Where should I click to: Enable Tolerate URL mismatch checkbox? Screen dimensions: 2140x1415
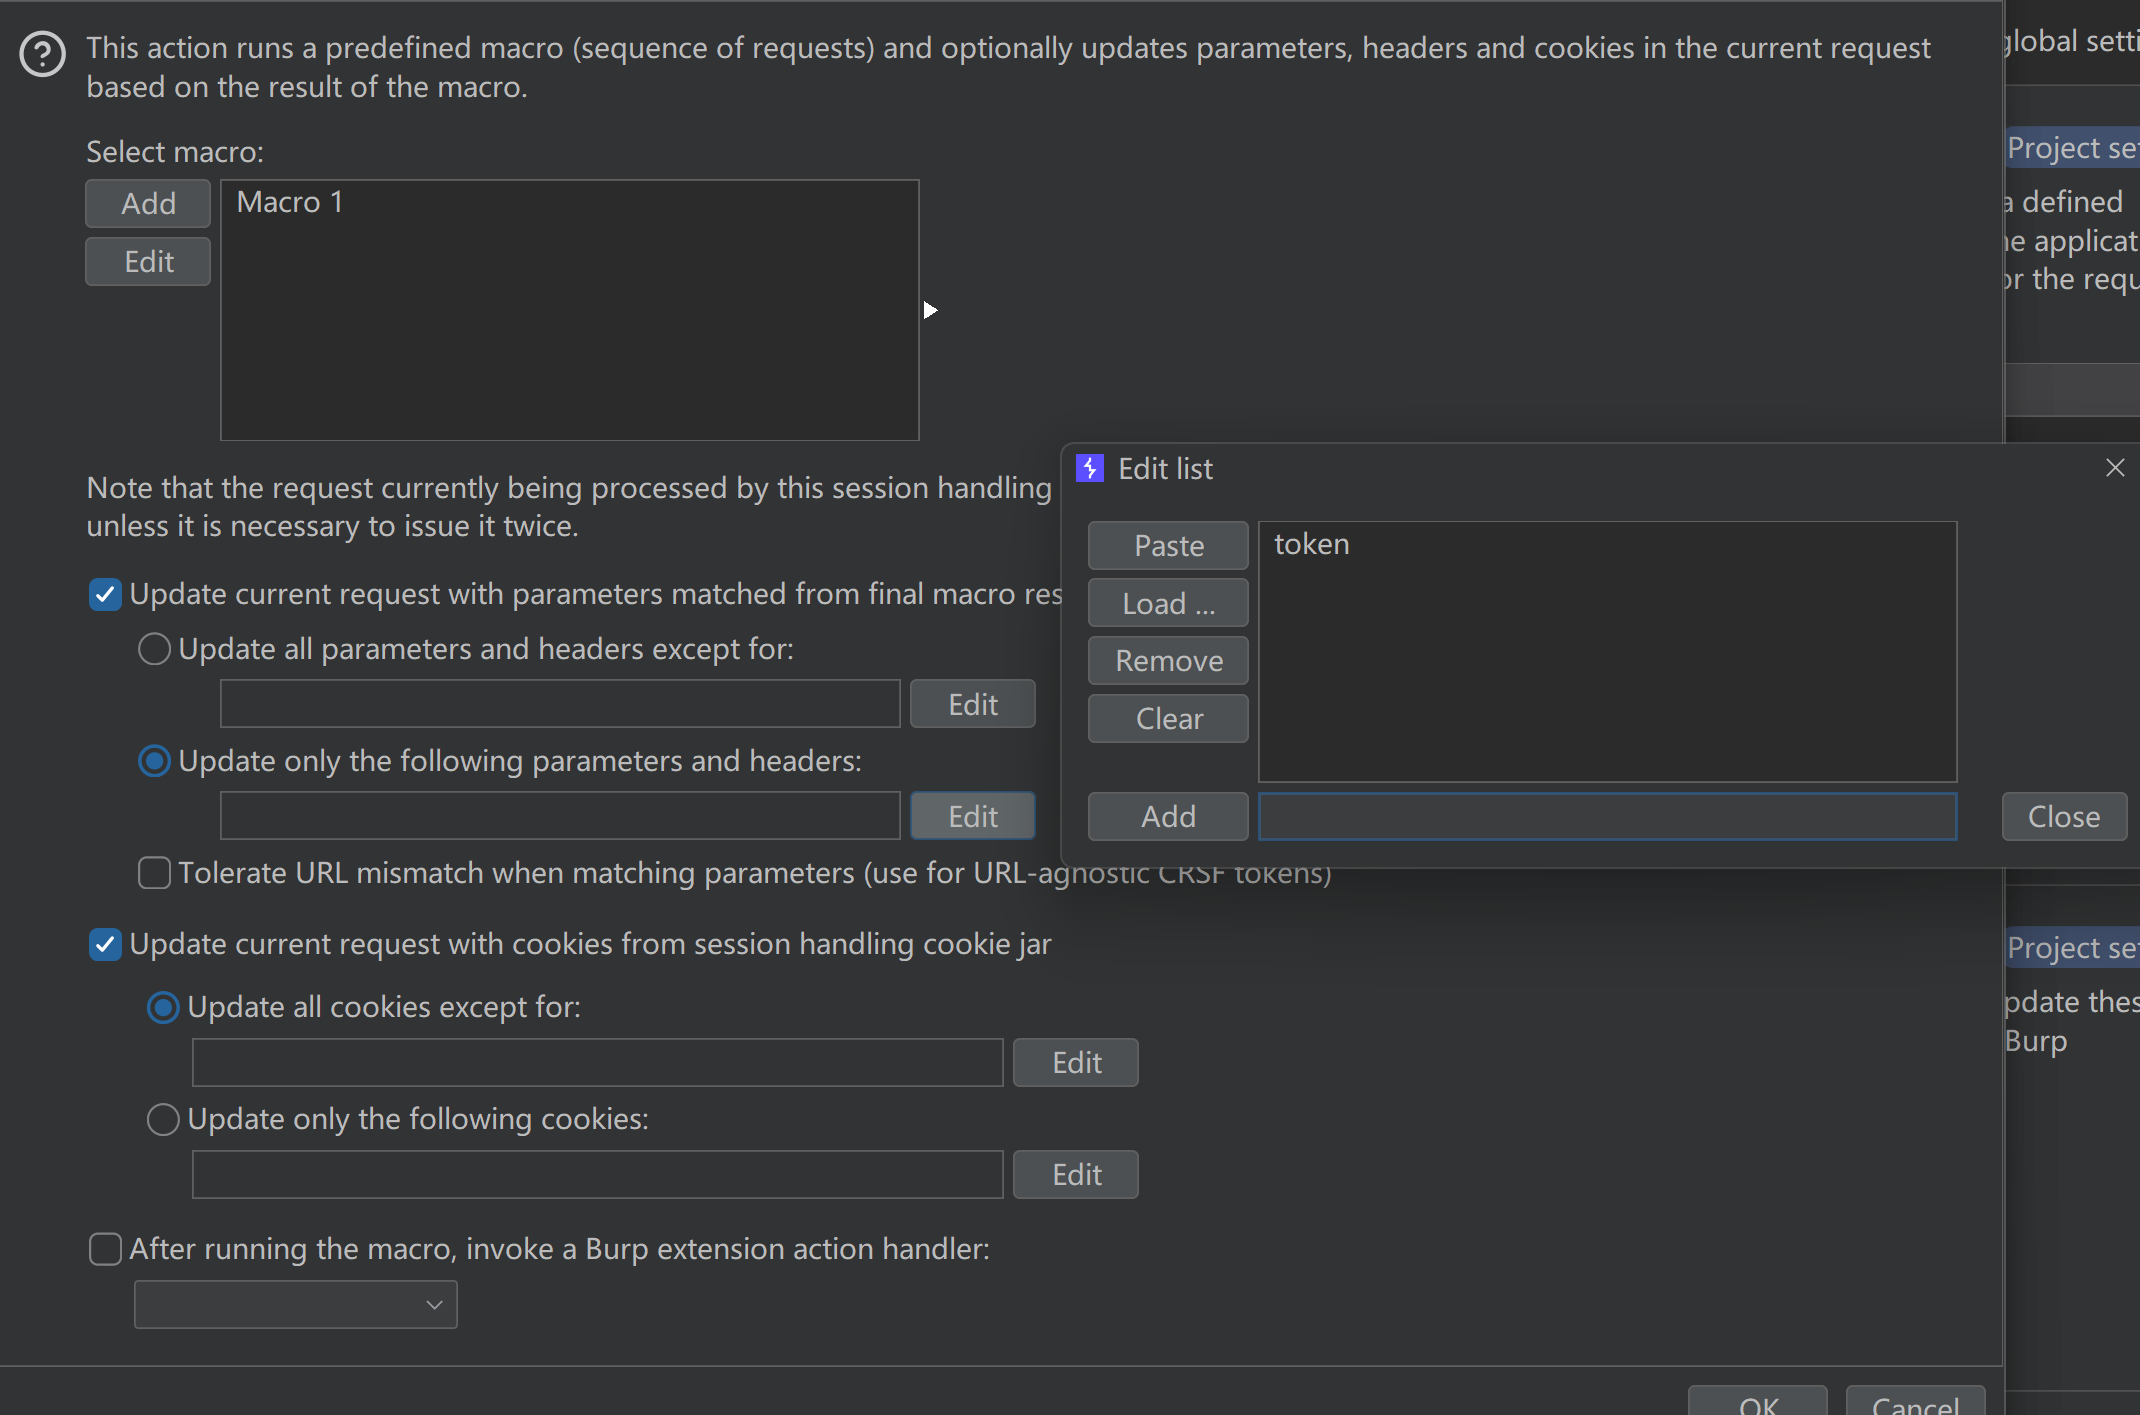point(154,873)
